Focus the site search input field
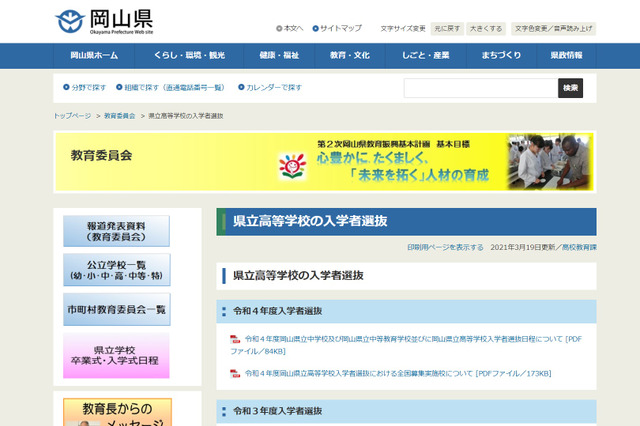 pyautogui.click(x=481, y=88)
